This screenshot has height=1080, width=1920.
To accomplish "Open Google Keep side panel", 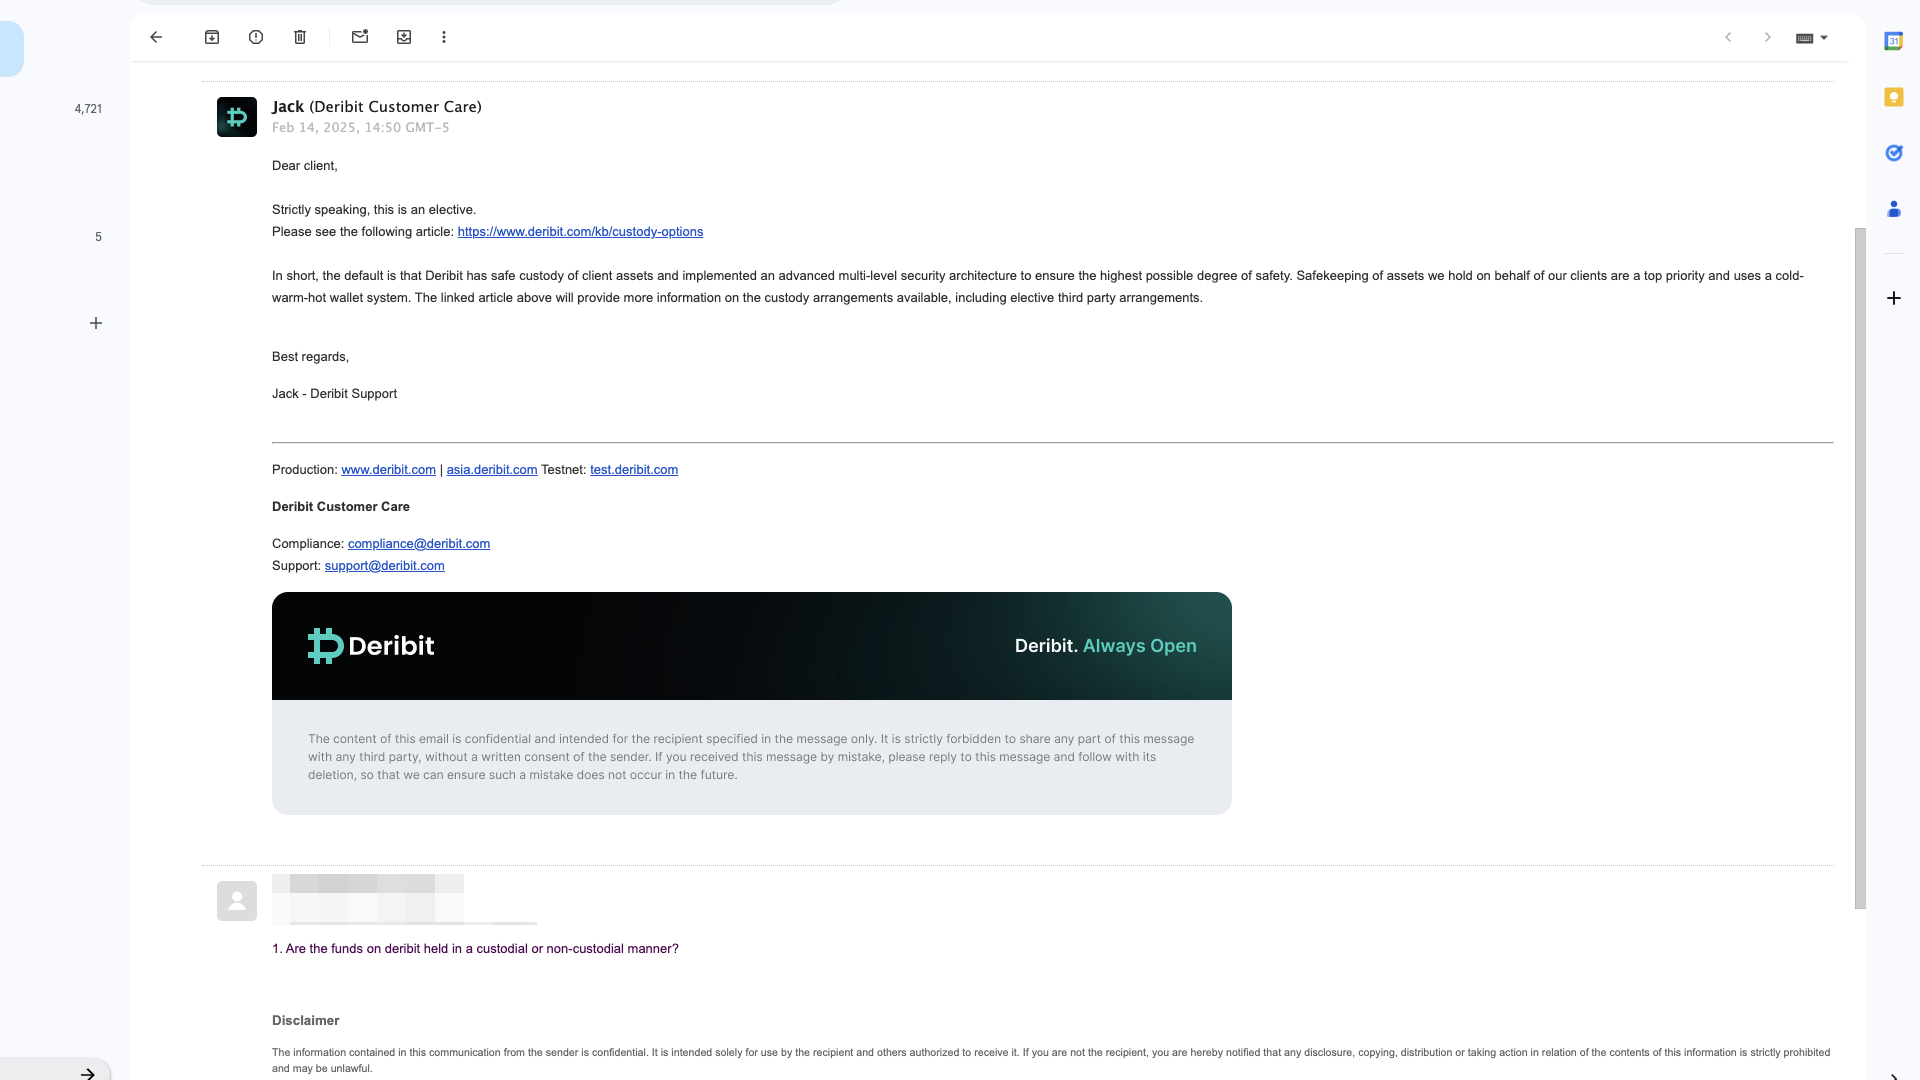I will point(1893,97).
